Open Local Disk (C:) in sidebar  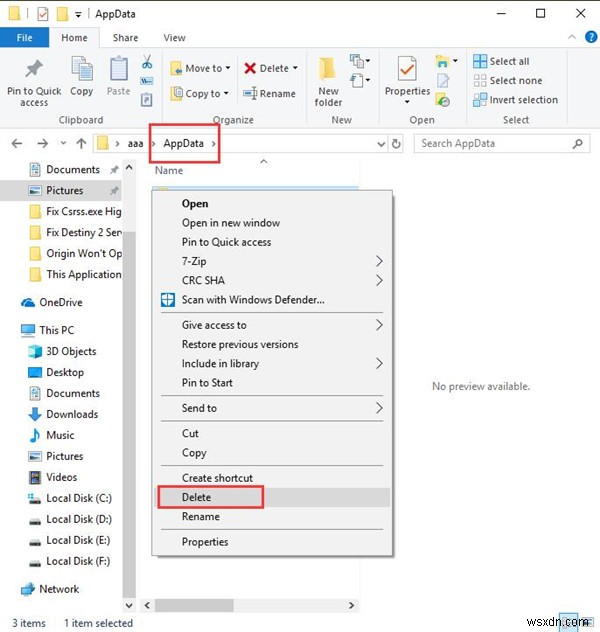coord(70,498)
